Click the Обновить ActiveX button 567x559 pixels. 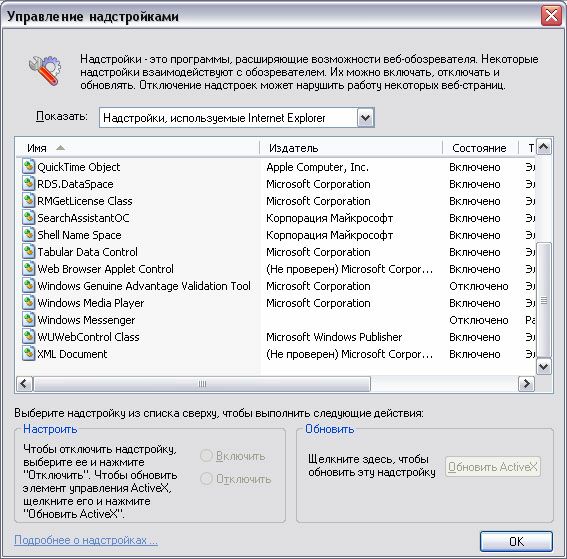coord(493,467)
